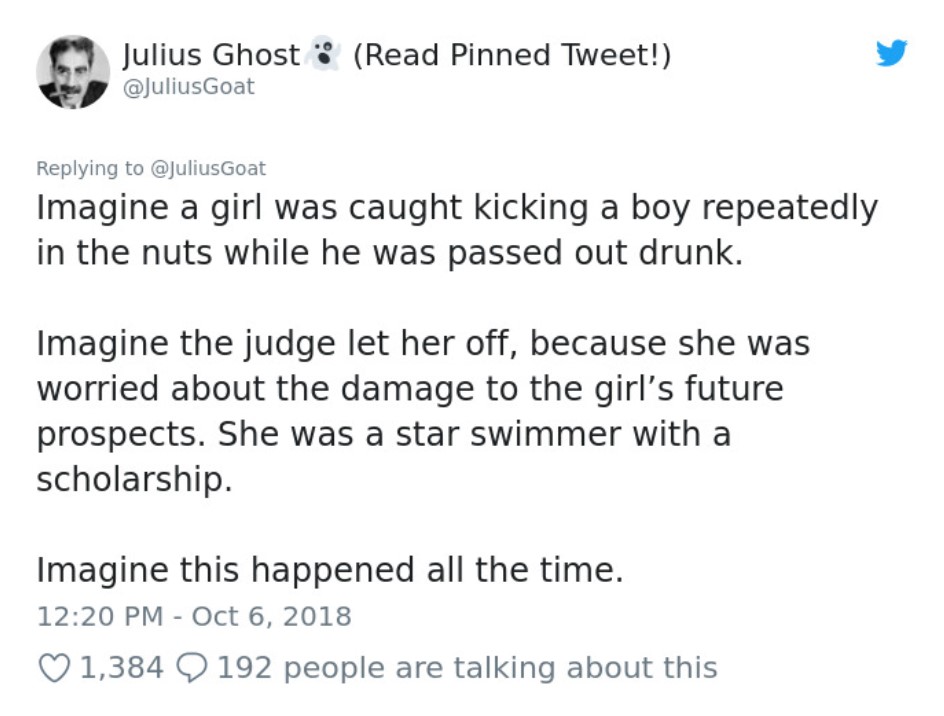The height and width of the screenshot is (716, 944).
Task: Click the 'Replying to' label
Action: (x=90, y=168)
